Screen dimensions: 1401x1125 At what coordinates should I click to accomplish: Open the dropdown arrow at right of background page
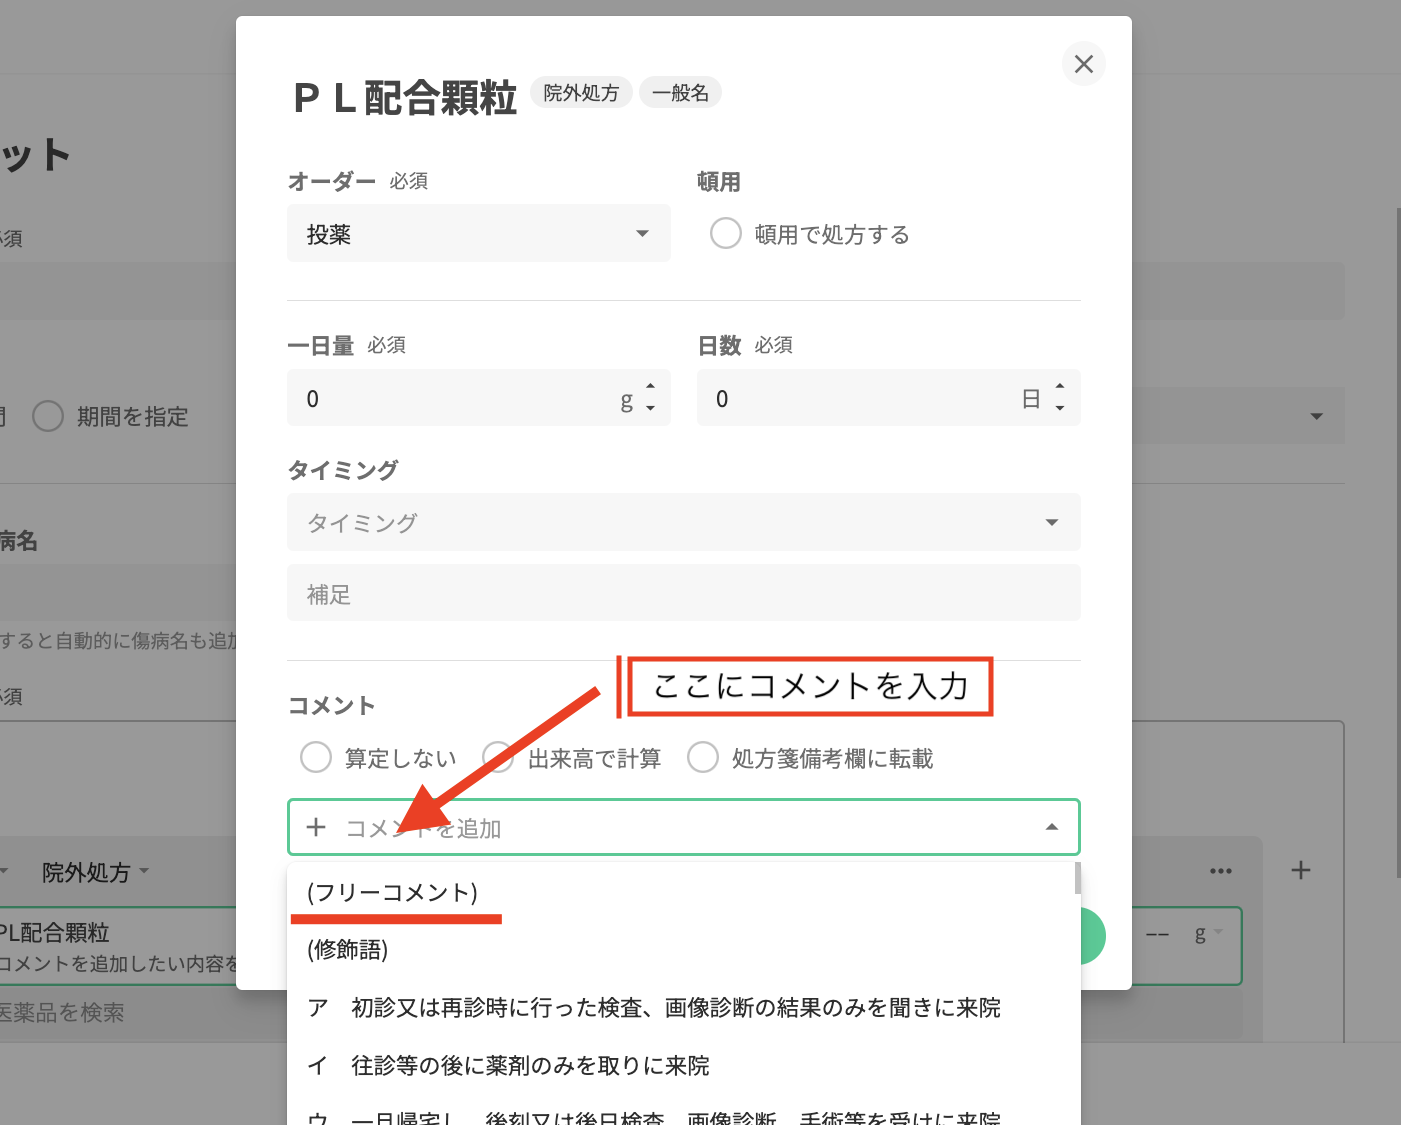[1316, 416]
